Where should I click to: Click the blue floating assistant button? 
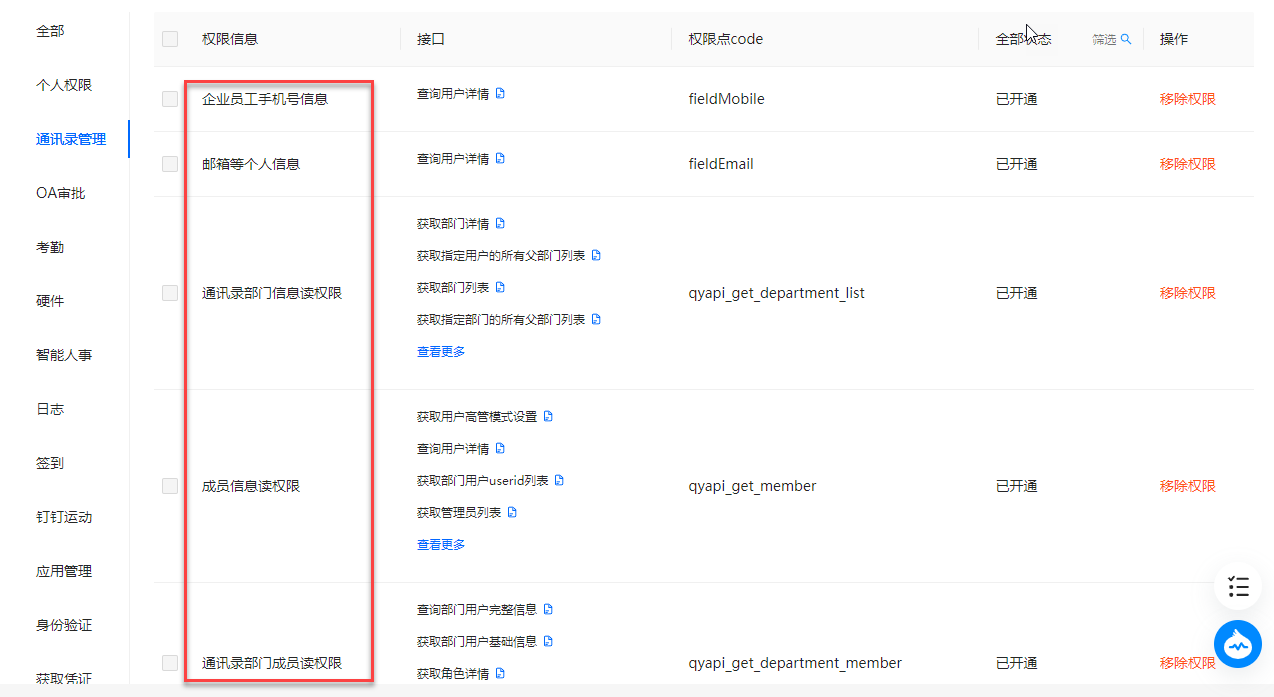1238,645
